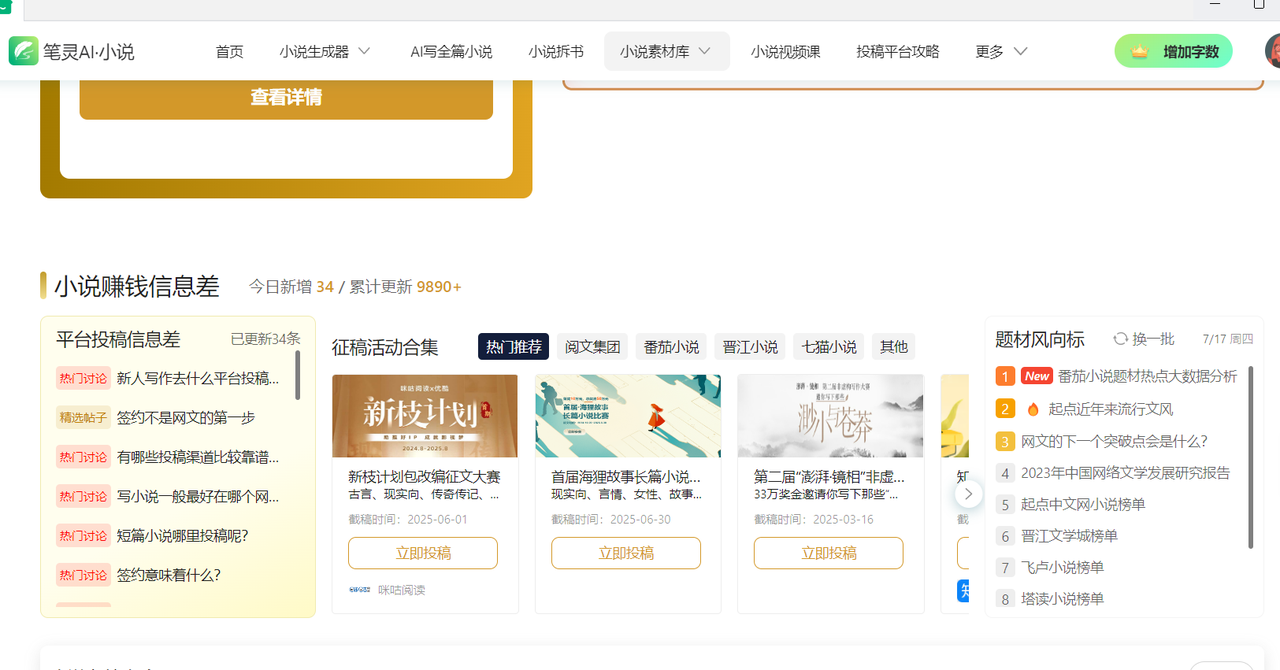
Task: Select the 七猫小说 filter tab
Action: (829, 347)
